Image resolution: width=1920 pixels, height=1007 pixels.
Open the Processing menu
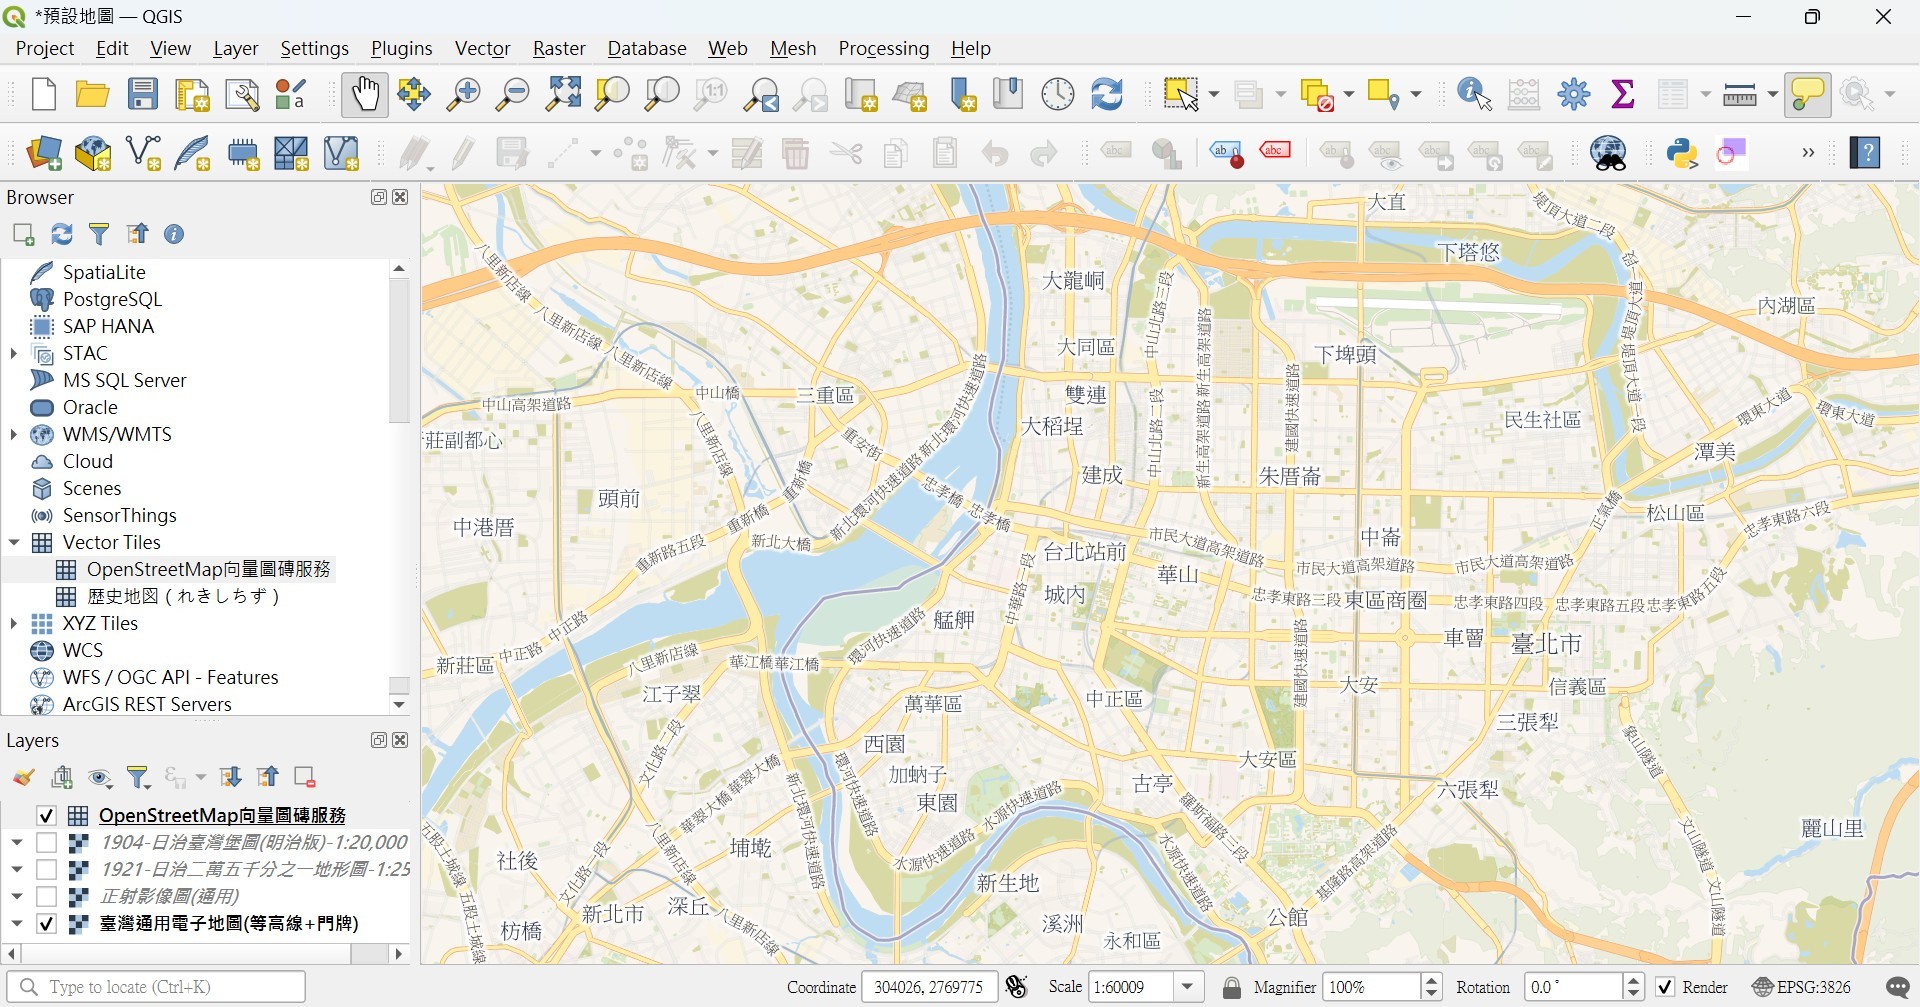(x=883, y=48)
